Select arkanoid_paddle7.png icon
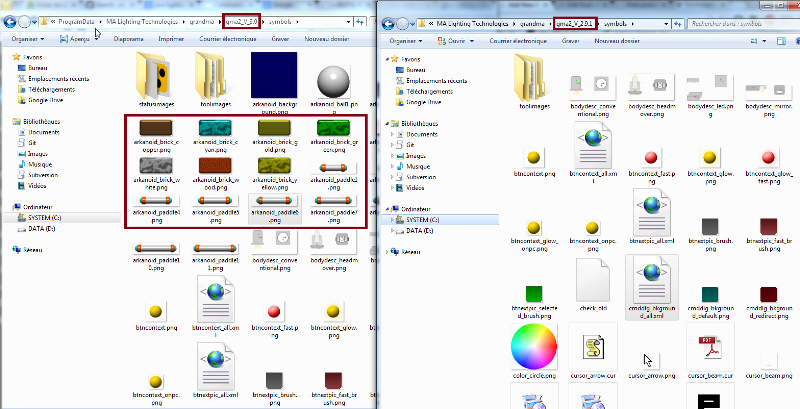This screenshot has width=800, height=409. tap(333, 200)
